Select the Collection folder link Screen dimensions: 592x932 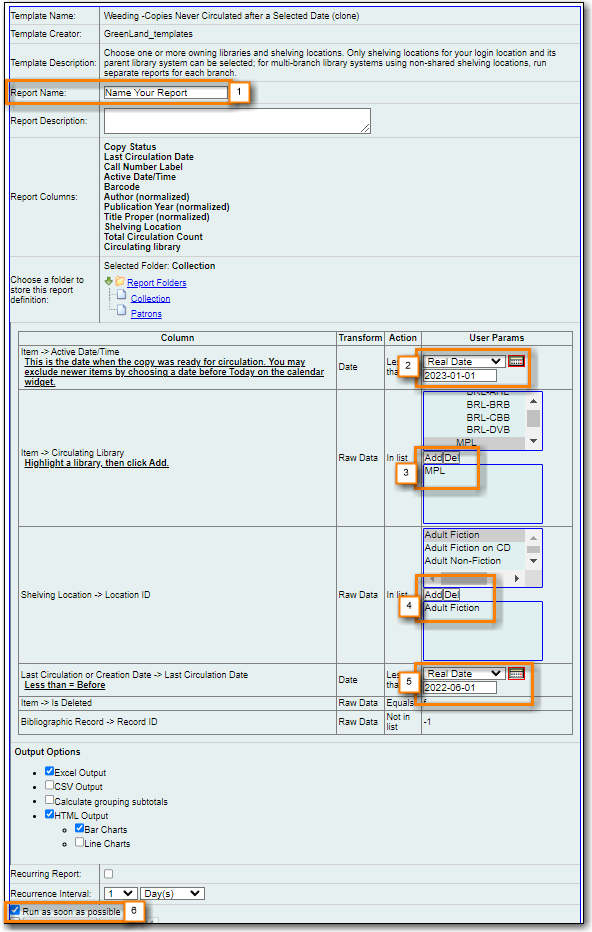[x=150, y=298]
